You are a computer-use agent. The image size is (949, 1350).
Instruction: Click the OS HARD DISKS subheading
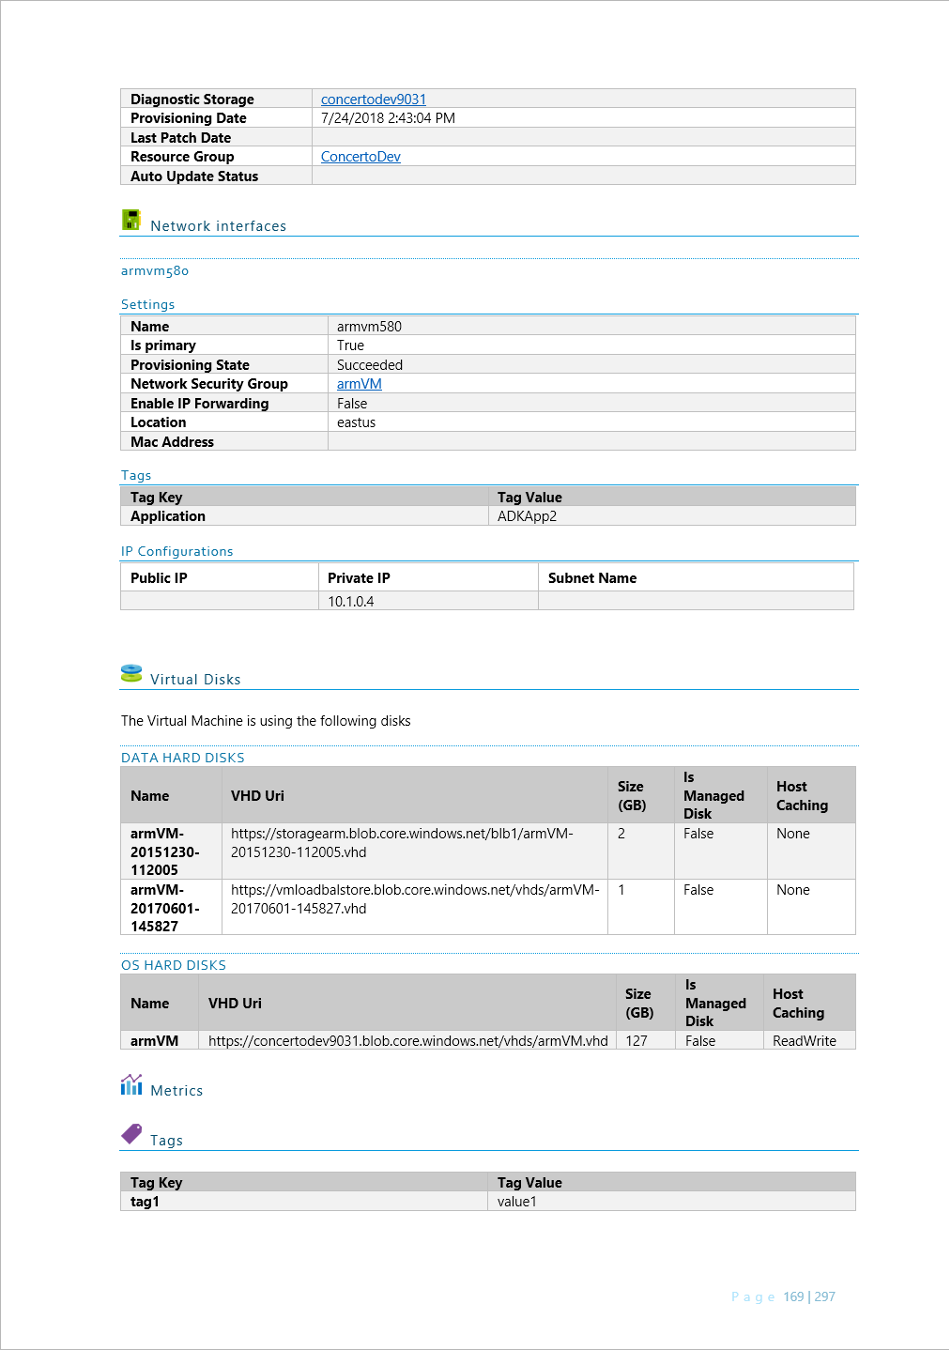[x=173, y=966]
